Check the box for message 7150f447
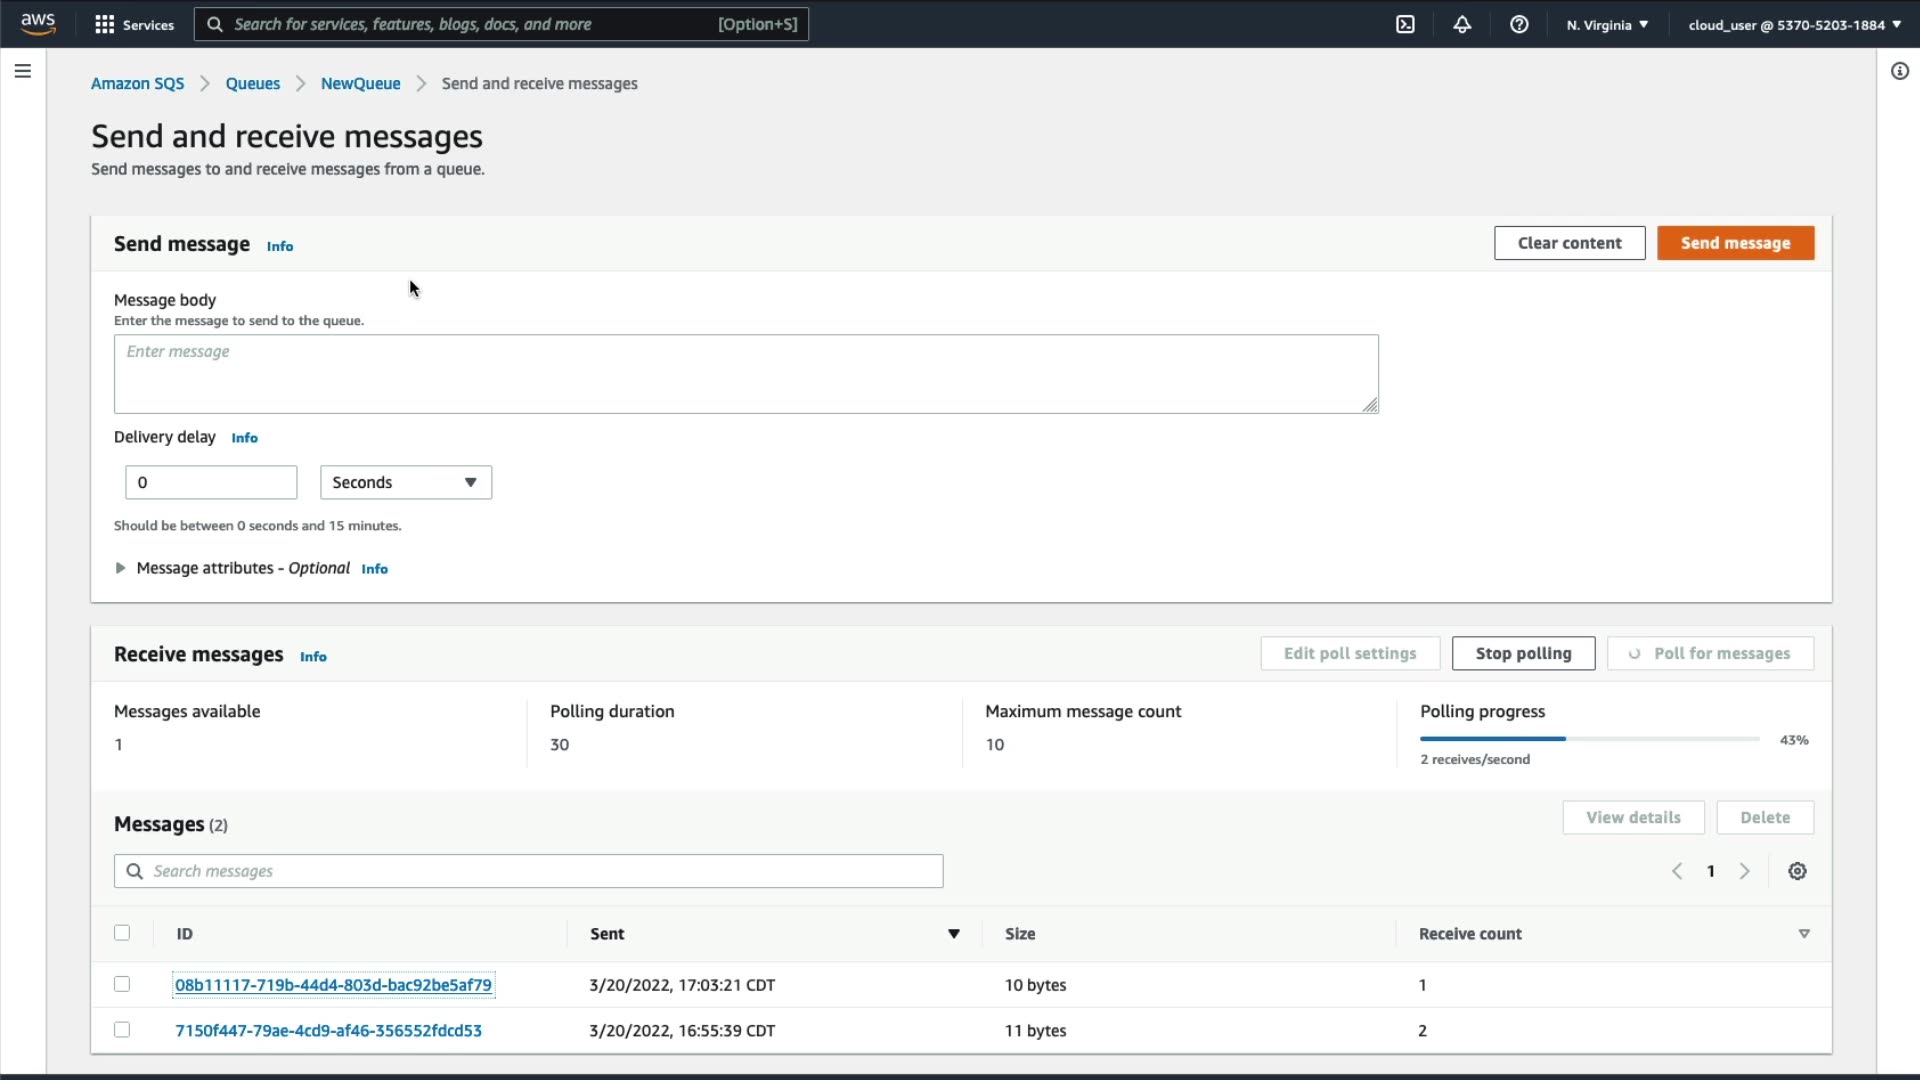The height and width of the screenshot is (1080, 1920). (x=122, y=1030)
